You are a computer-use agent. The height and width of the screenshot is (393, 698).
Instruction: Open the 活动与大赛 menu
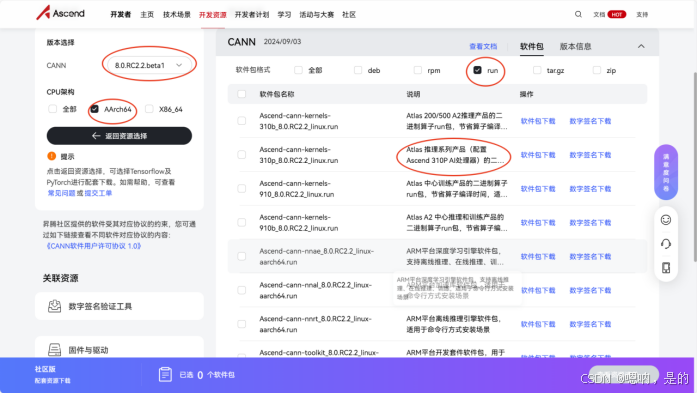coord(317,15)
